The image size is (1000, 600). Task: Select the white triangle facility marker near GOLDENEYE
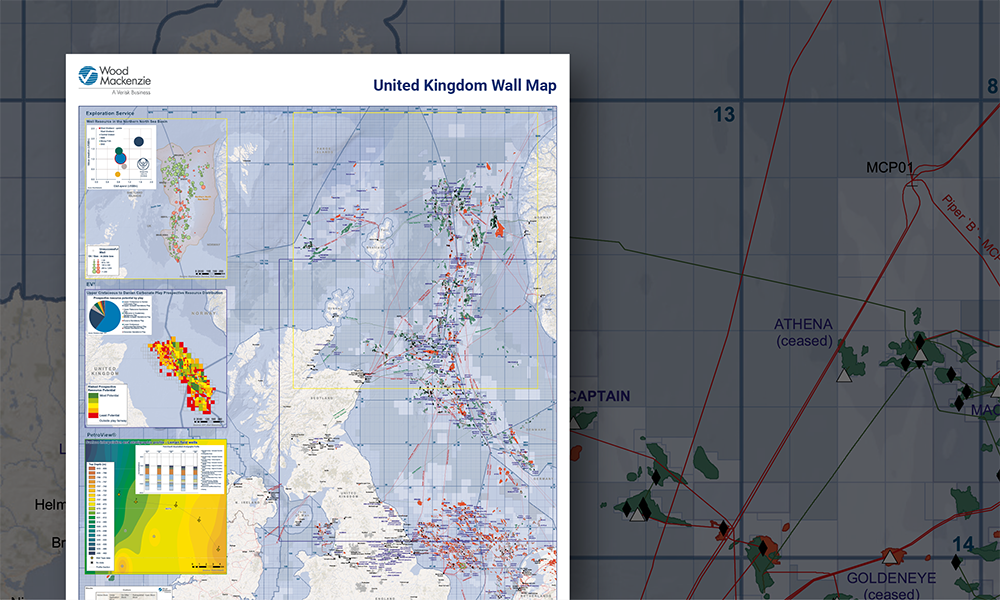[890, 558]
